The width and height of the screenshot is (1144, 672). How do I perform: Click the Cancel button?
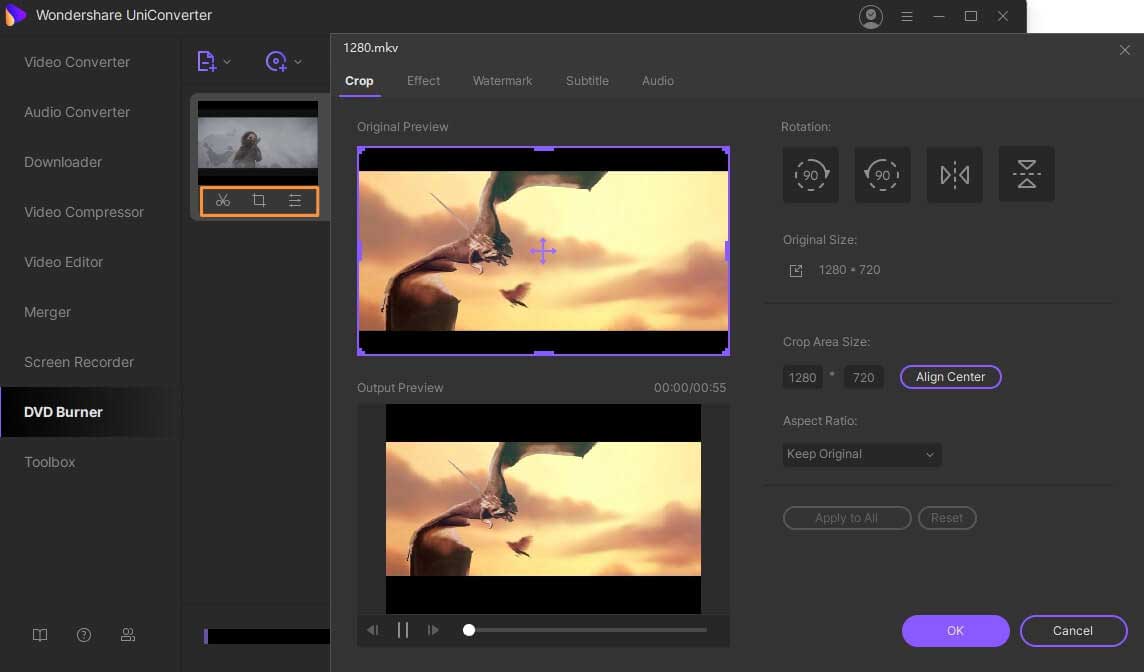click(x=1072, y=631)
